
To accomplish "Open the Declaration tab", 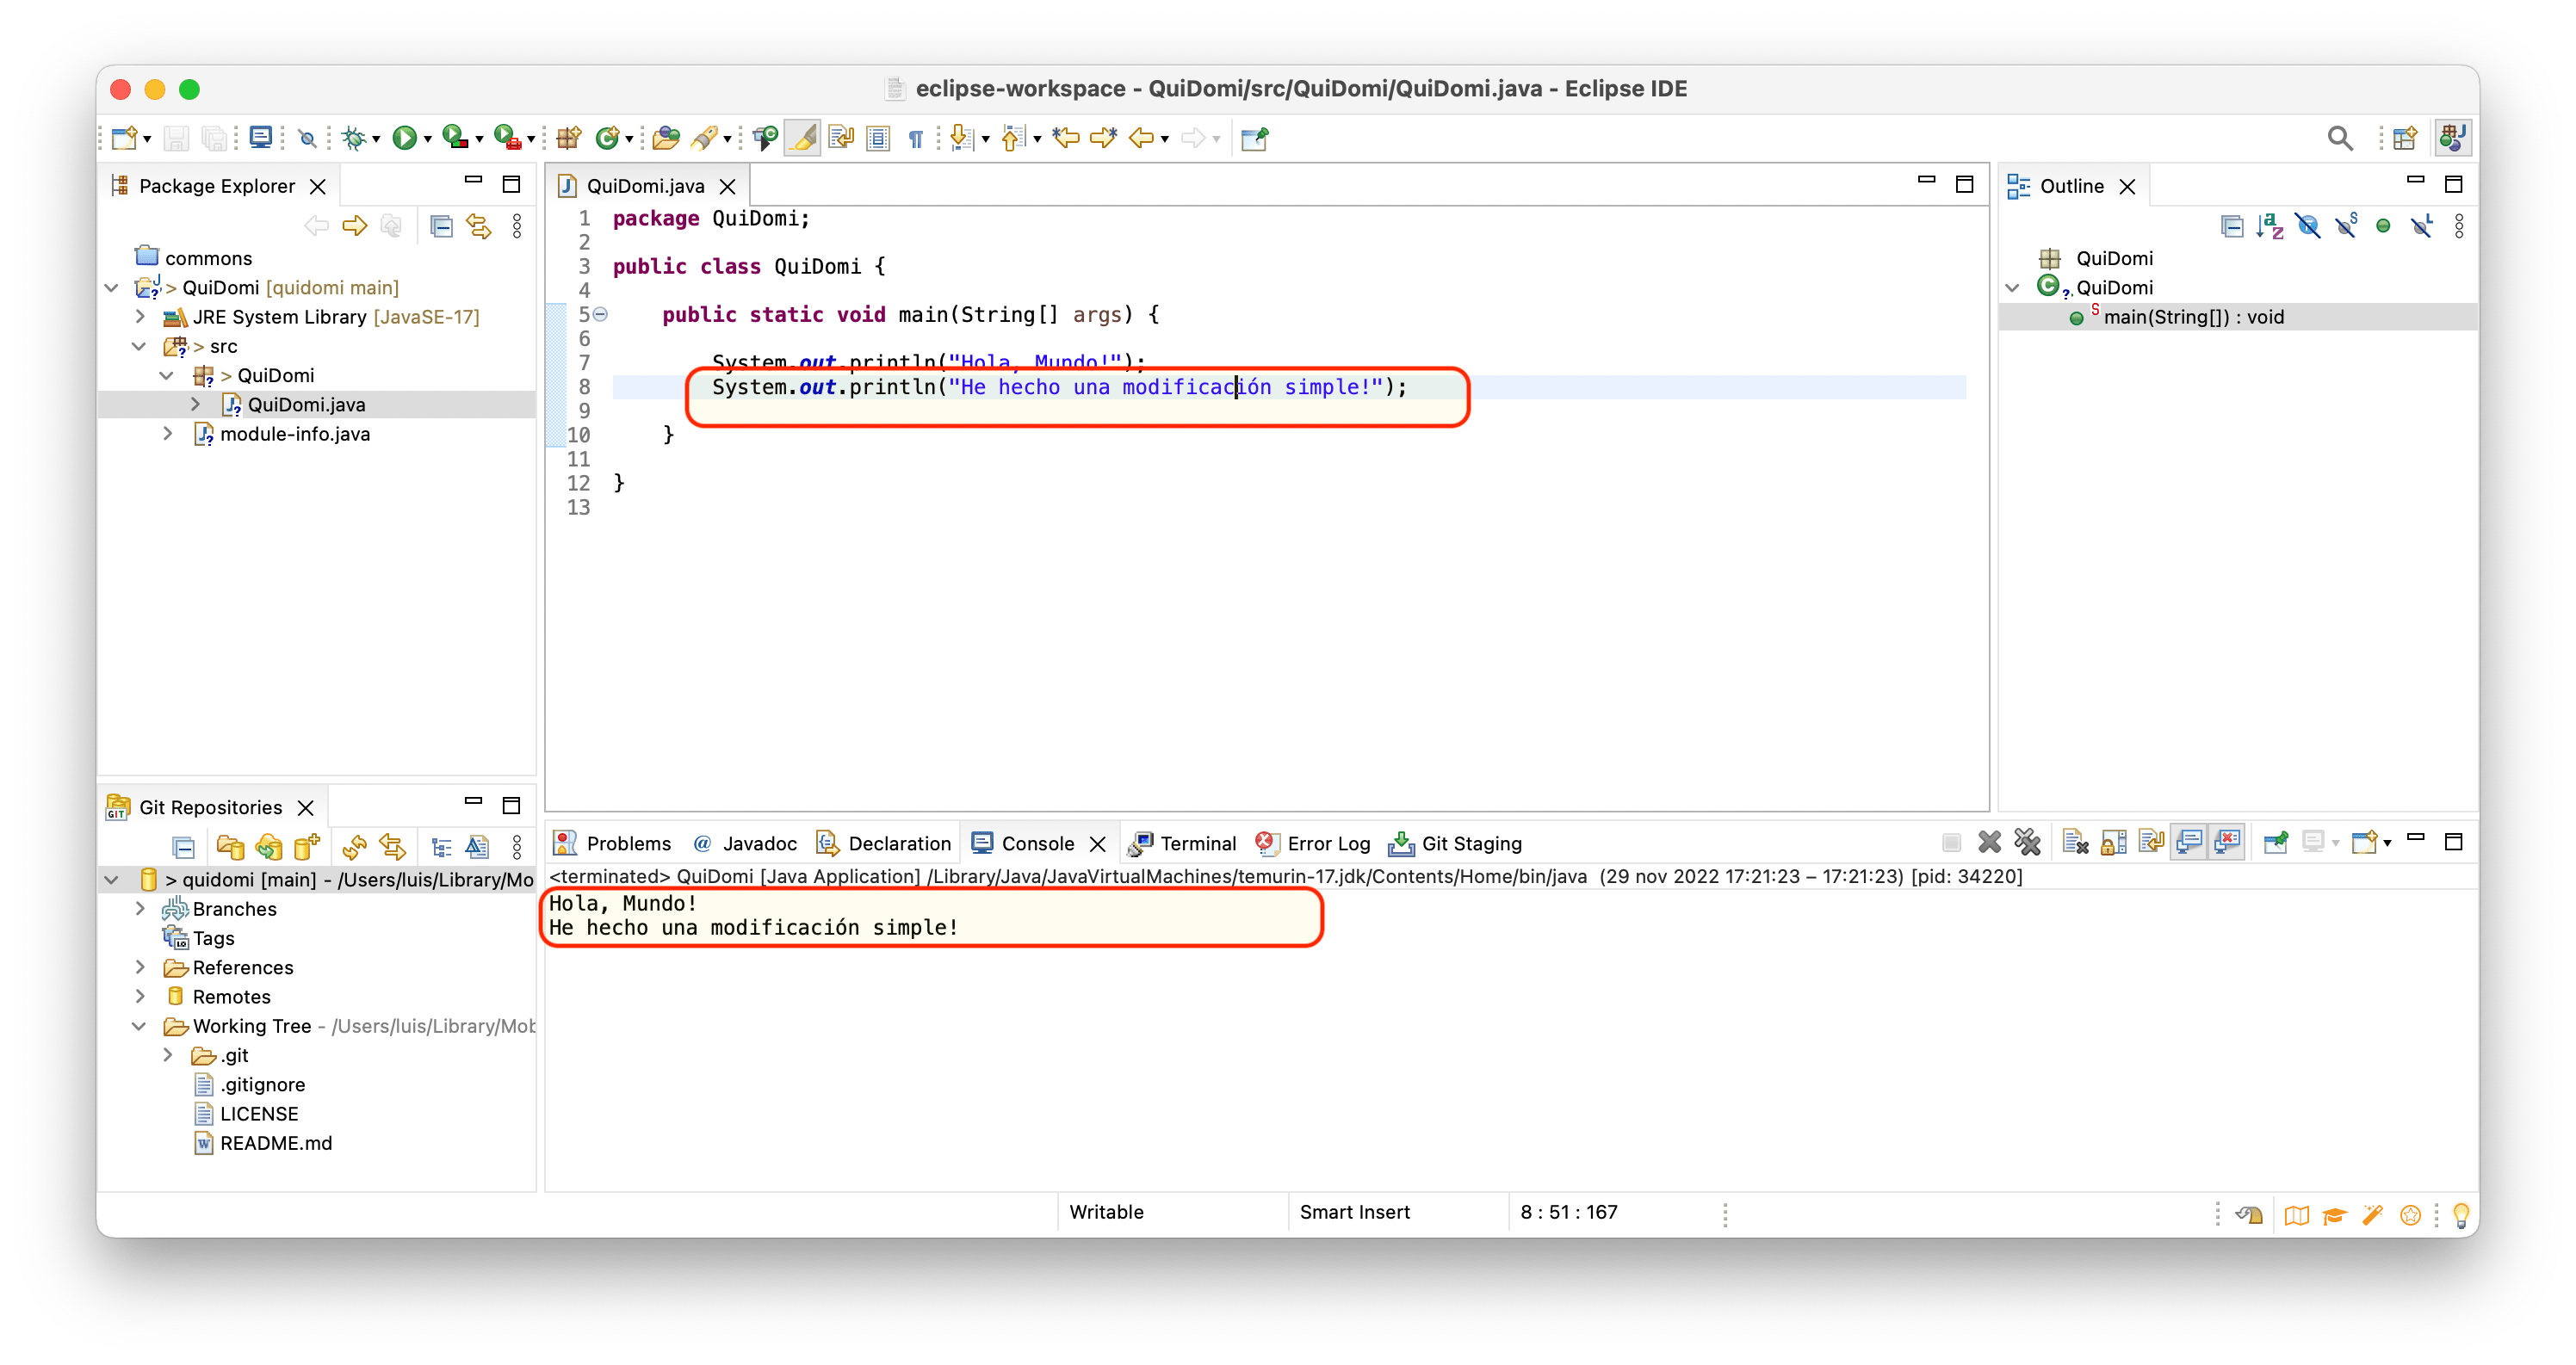I will click(884, 843).
